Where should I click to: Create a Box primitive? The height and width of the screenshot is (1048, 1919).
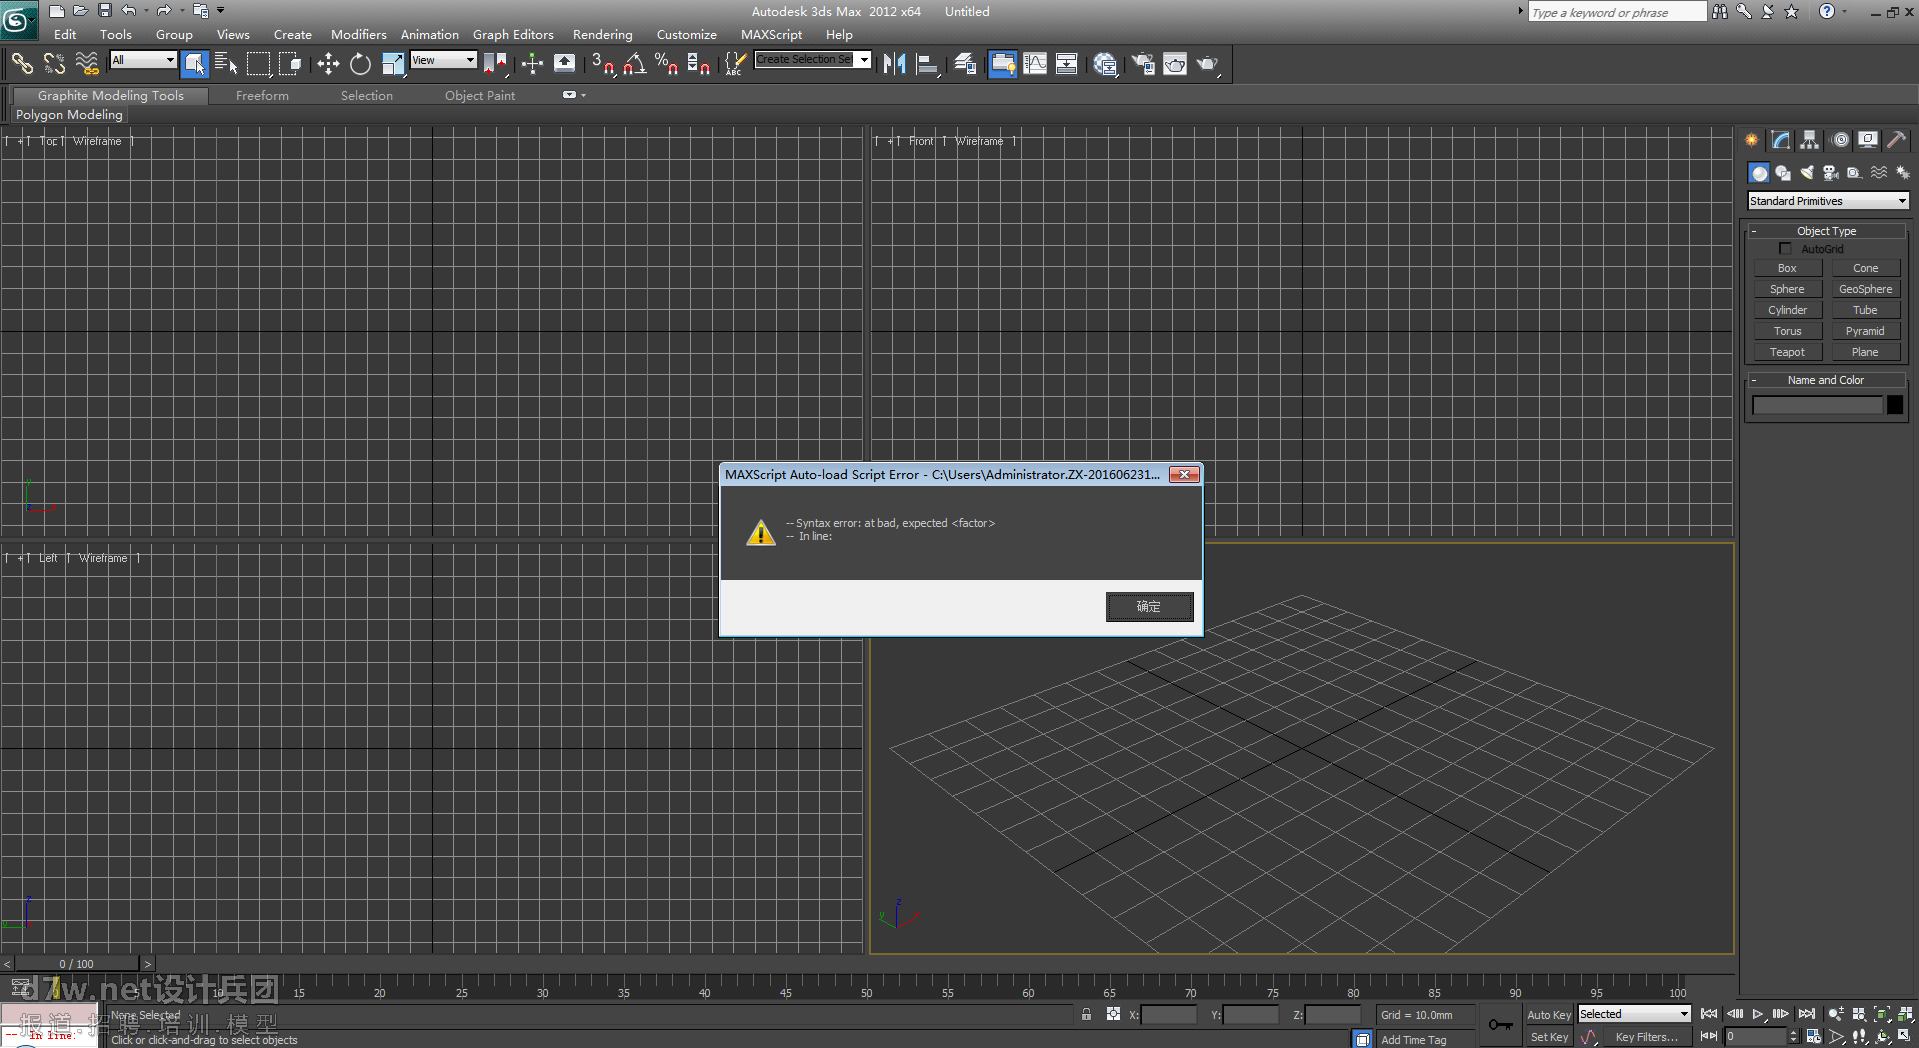1787,268
